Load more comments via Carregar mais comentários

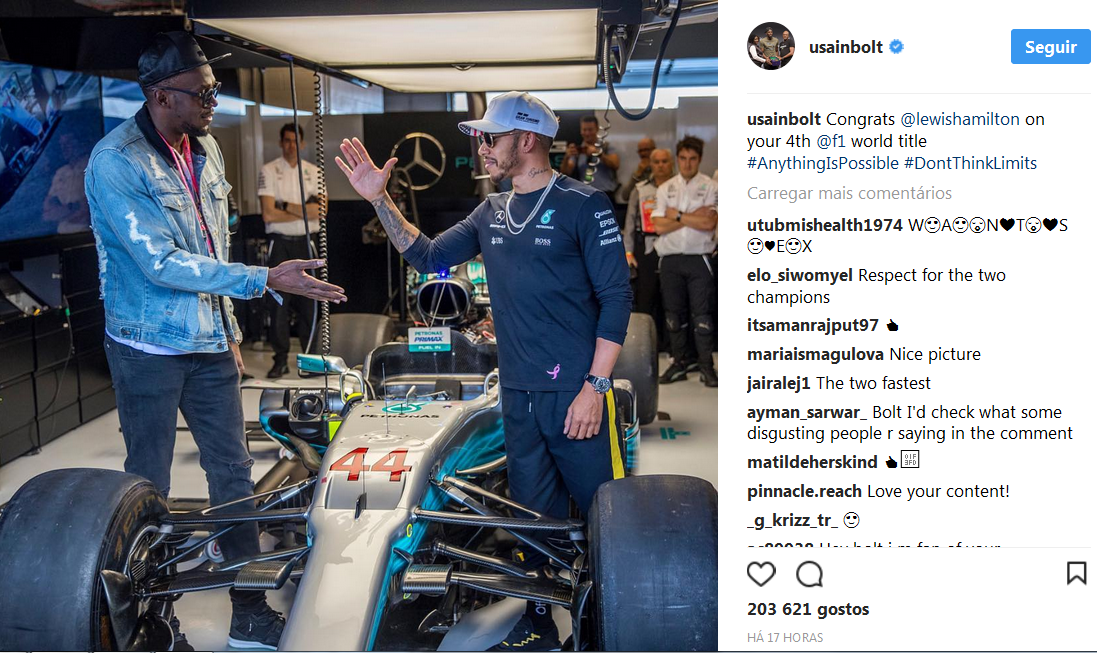click(849, 193)
